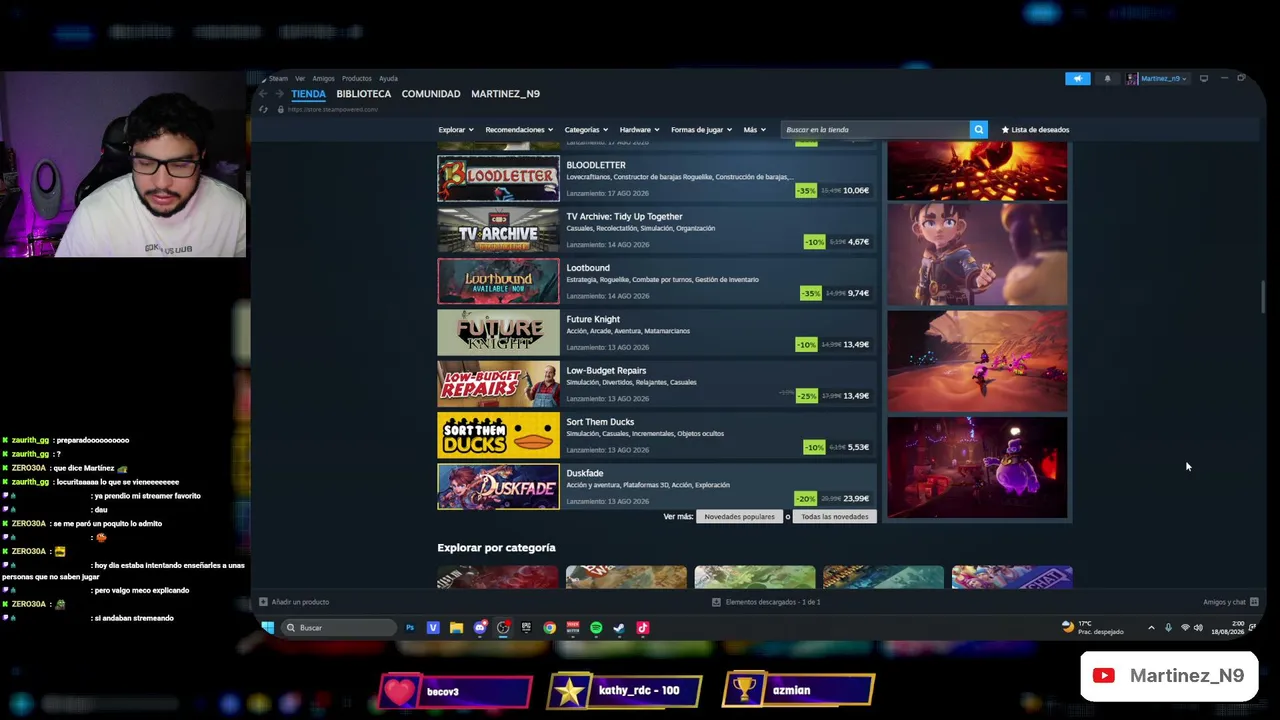The height and width of the screenshot is (720, 1280).
Task: Expand the Recomendaciones dropdown
Action: point(518,129)
